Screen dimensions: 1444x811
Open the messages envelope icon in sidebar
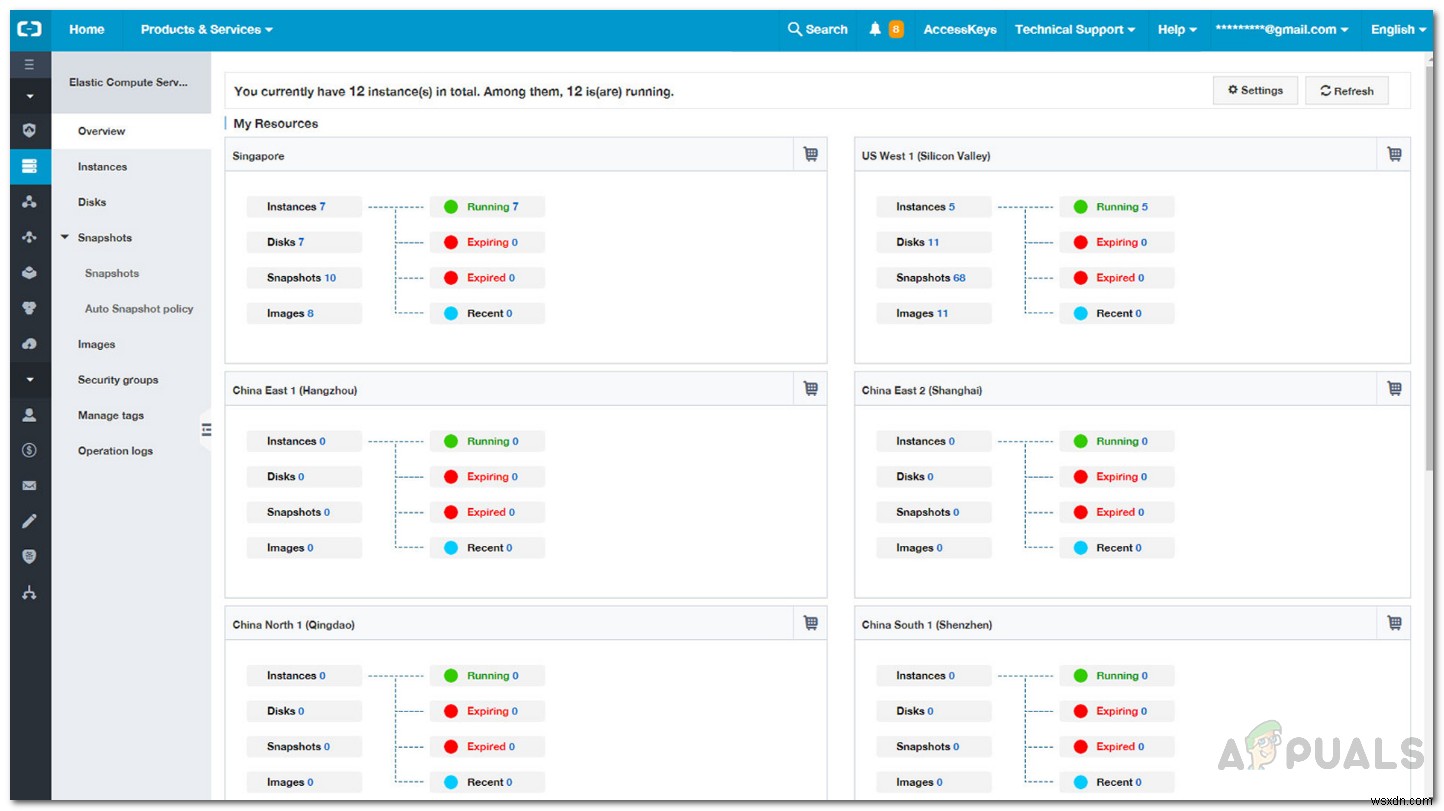coord(29,485)
